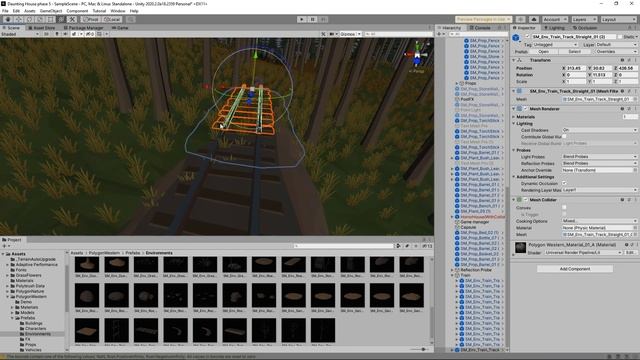Screen dimensions: 640x360
Task: Switch to the Package Manager tab
Action: coord(83,28)
